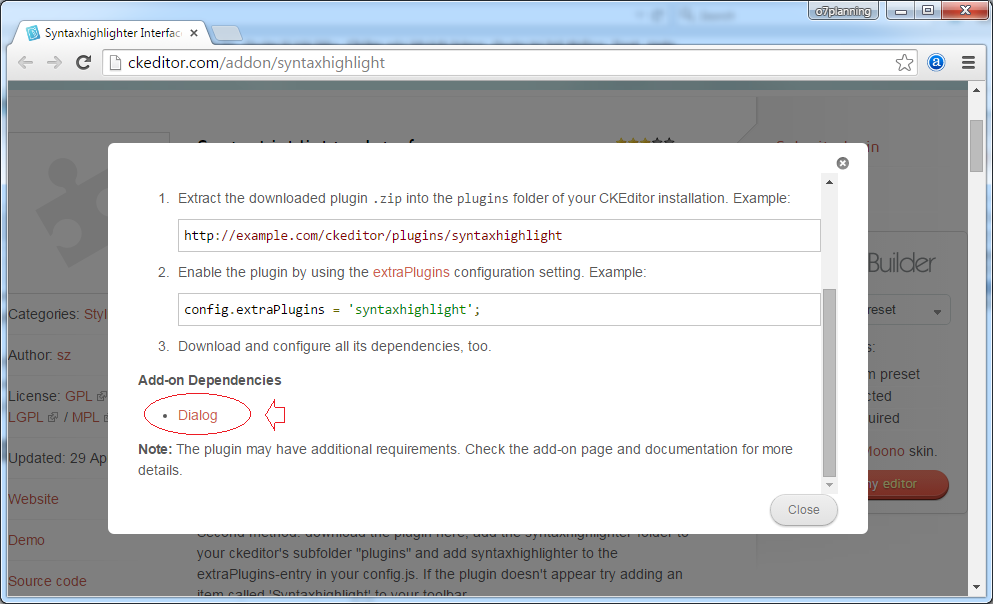Screen dimensions: 993x604
Task: Open the Dialog dependency link
Action: point(198,415)
